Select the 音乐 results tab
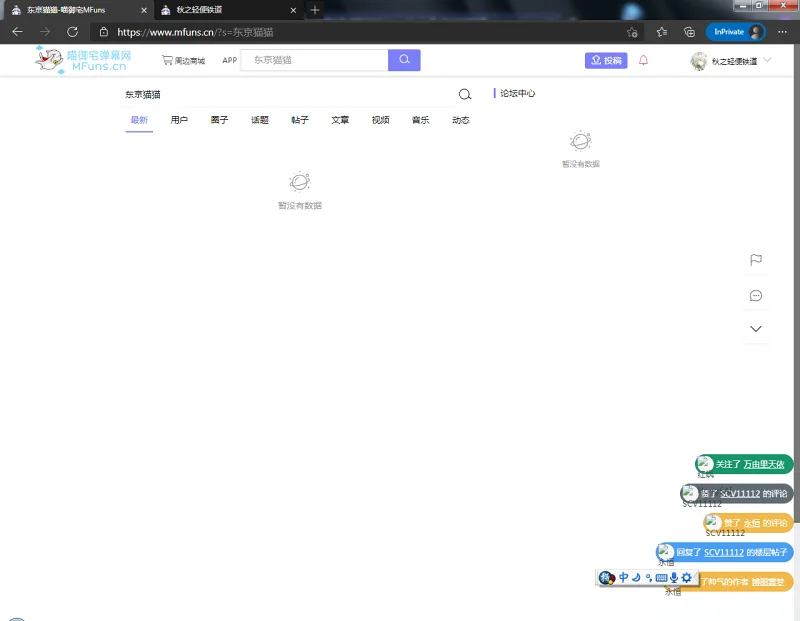 (421, 120)
